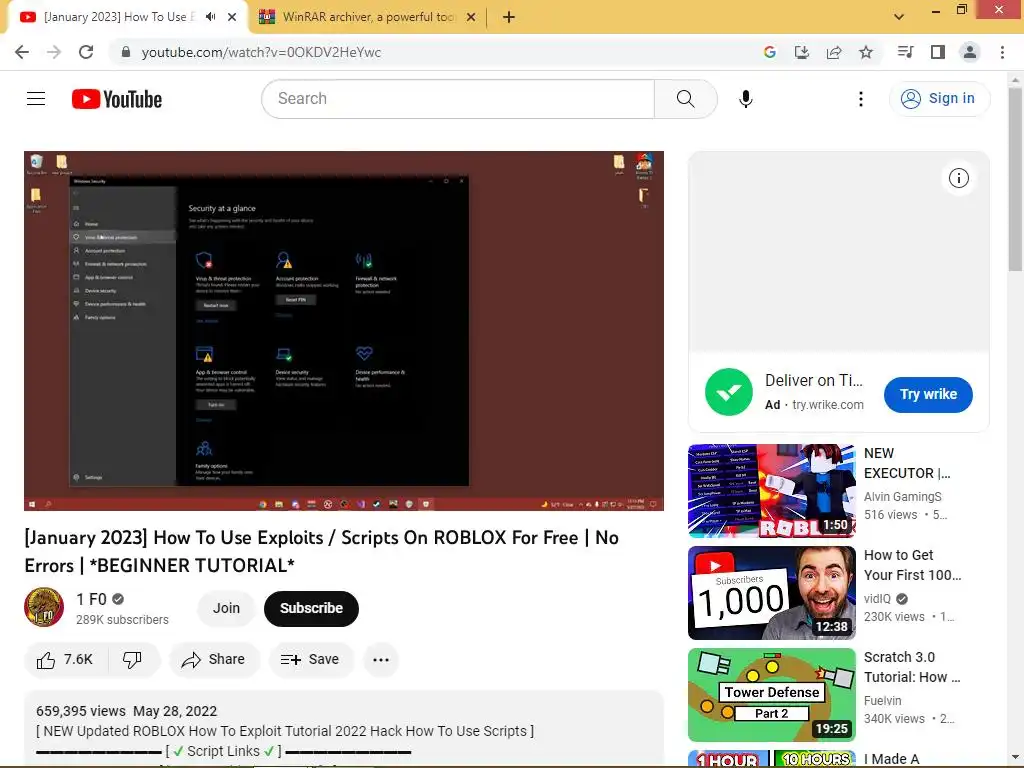This screenshot has height=768, width=1024.
Task: Subscribe to the 1 F0 channel
Action: (x=312, y=608)
